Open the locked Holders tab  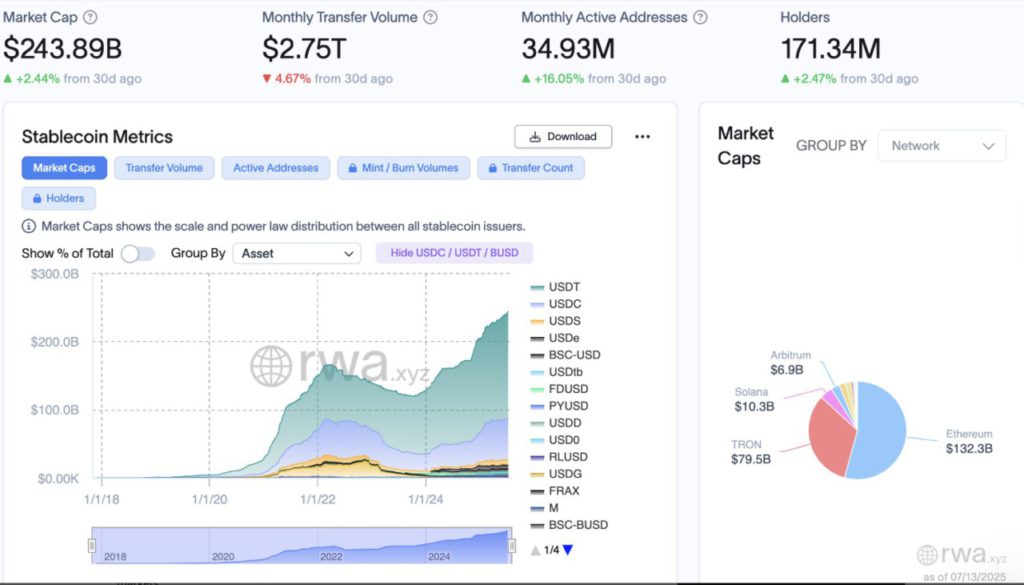[x=59, y=198]
